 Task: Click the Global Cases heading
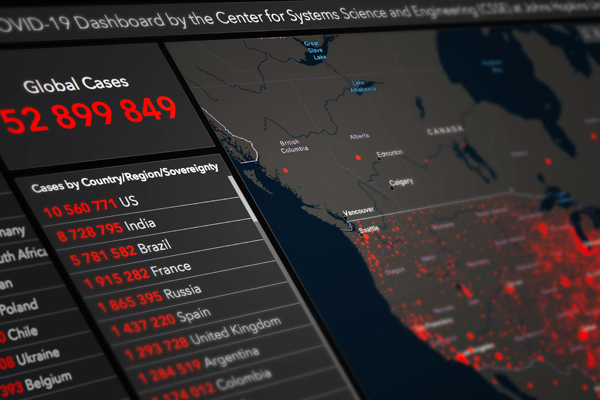point(76,84)
